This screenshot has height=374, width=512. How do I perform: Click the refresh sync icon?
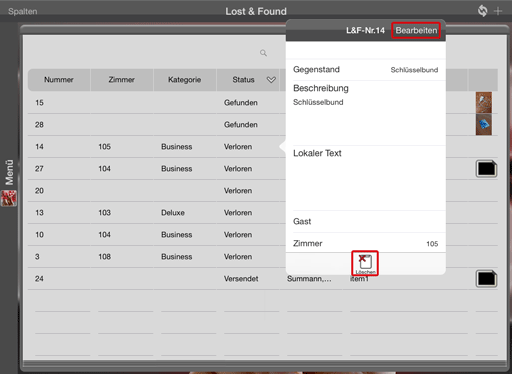pos(482,11)
